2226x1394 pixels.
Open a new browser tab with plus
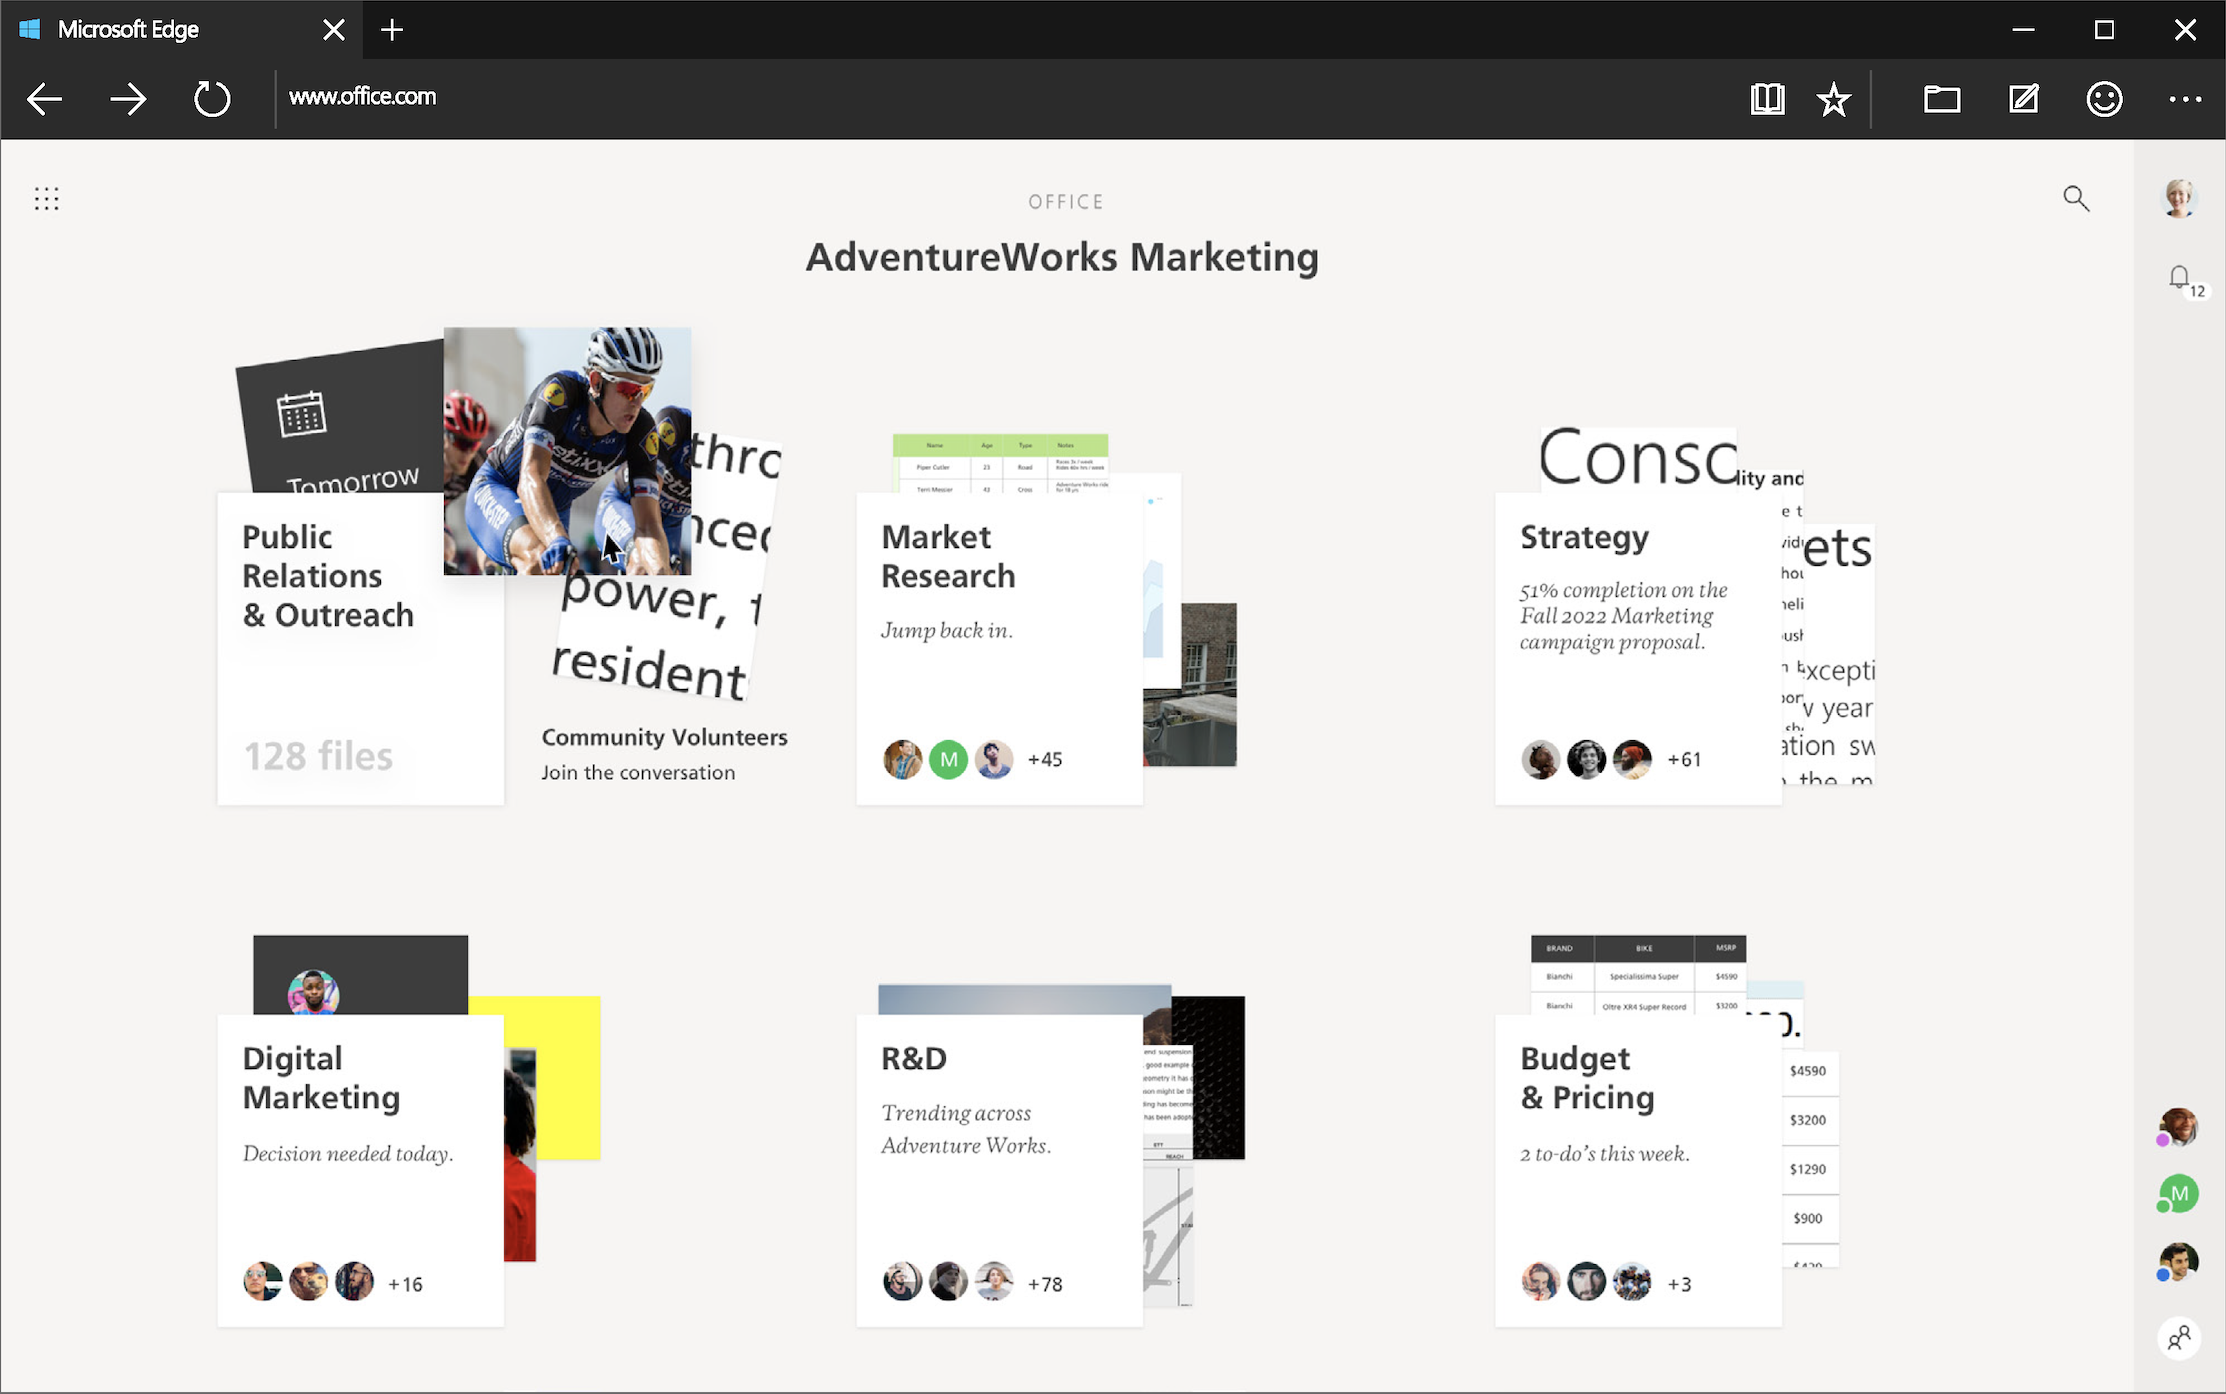click(x=392, y=30)
